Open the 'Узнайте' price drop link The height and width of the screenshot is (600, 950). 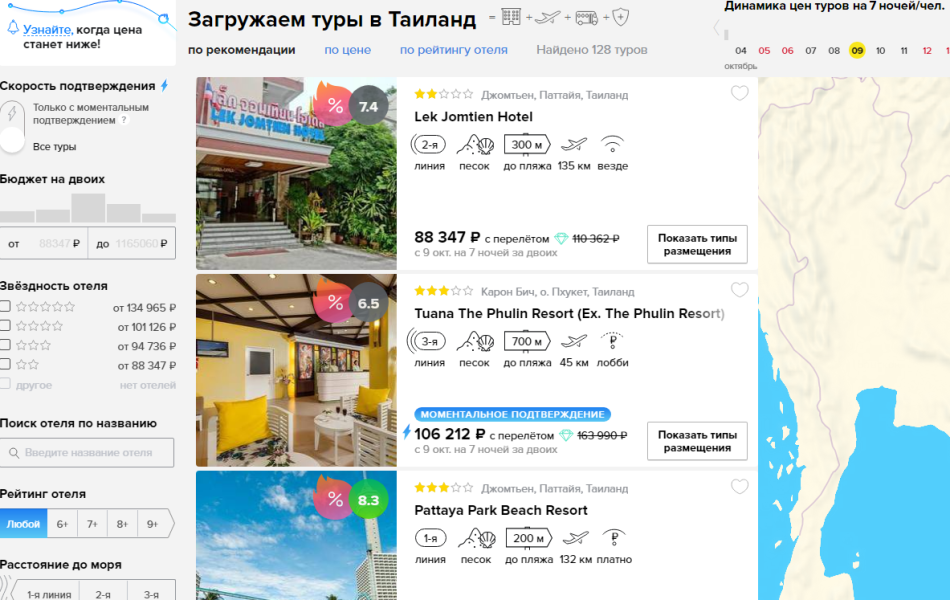point(47,30)
